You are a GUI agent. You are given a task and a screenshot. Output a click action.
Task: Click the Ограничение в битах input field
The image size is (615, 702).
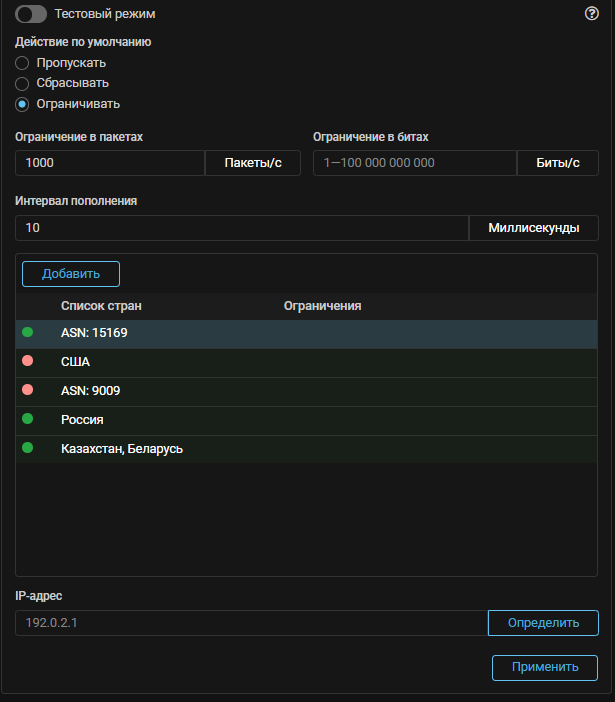click(x=414, y=162)
